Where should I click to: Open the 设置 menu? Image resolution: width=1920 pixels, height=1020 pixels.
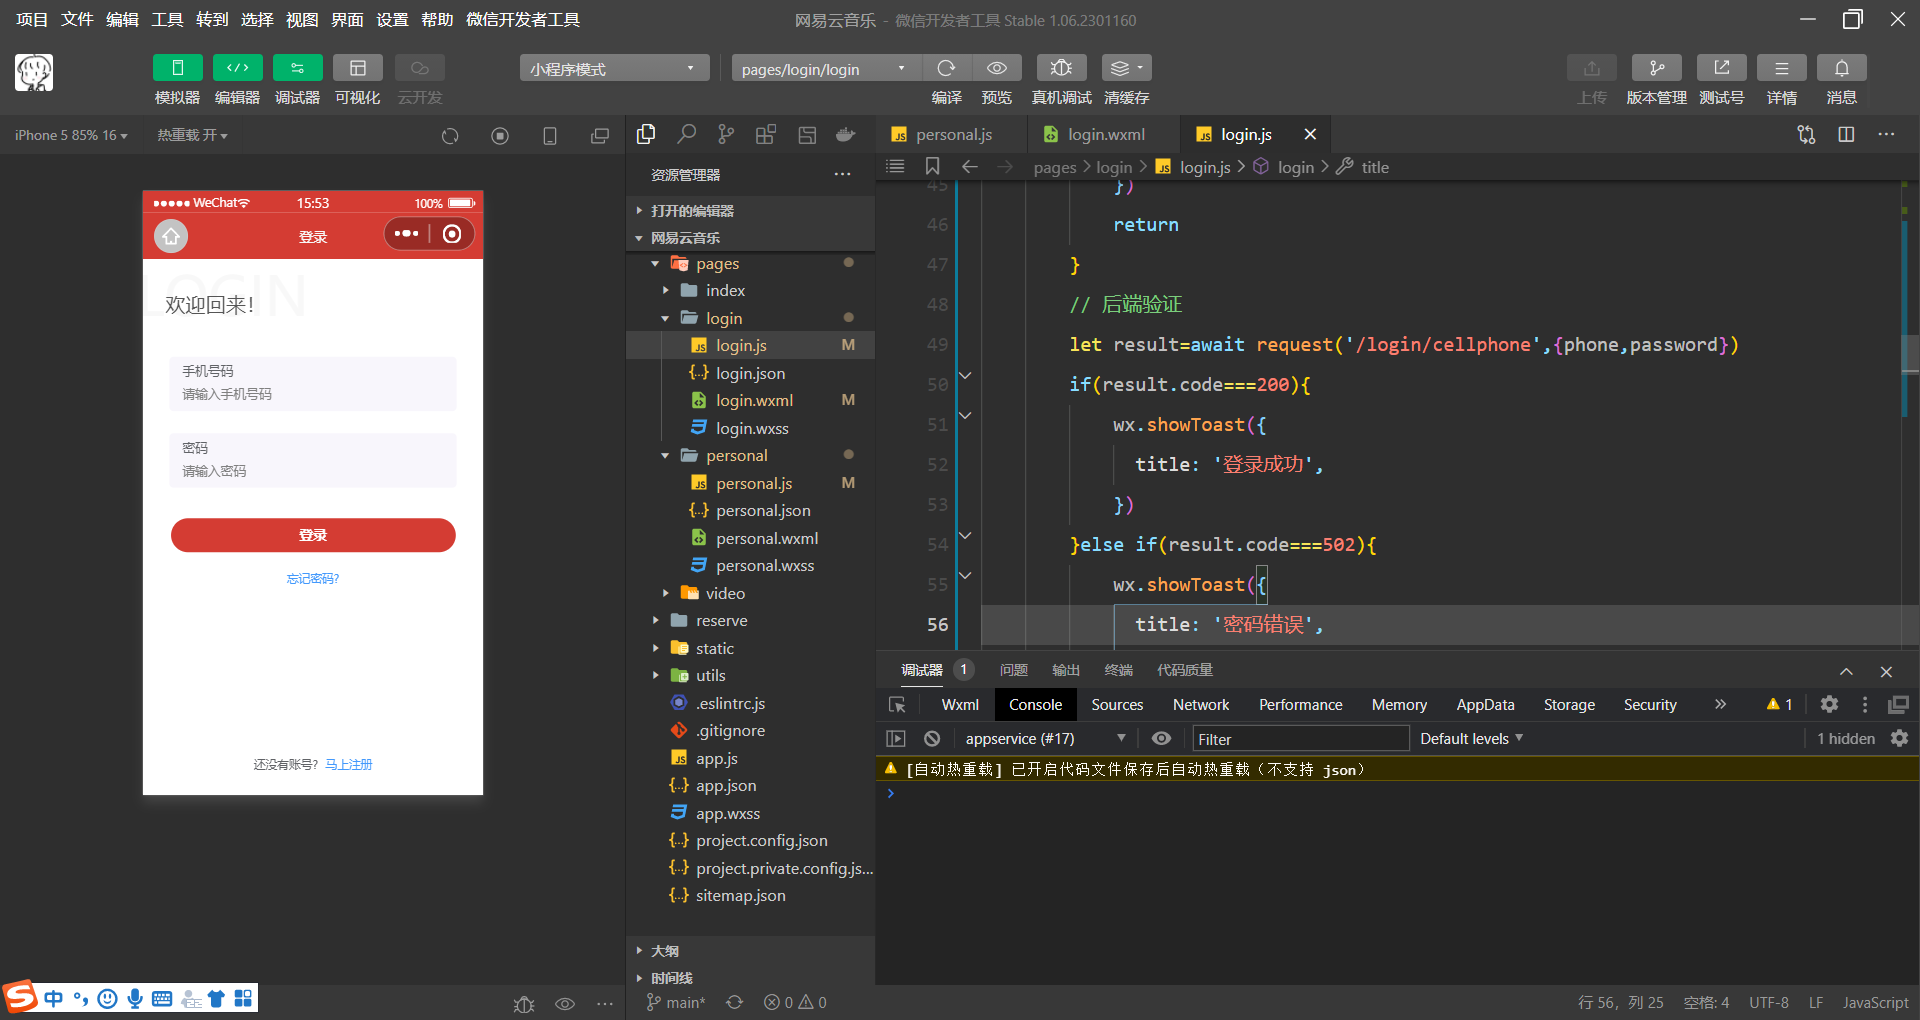[x=392, y=20]
